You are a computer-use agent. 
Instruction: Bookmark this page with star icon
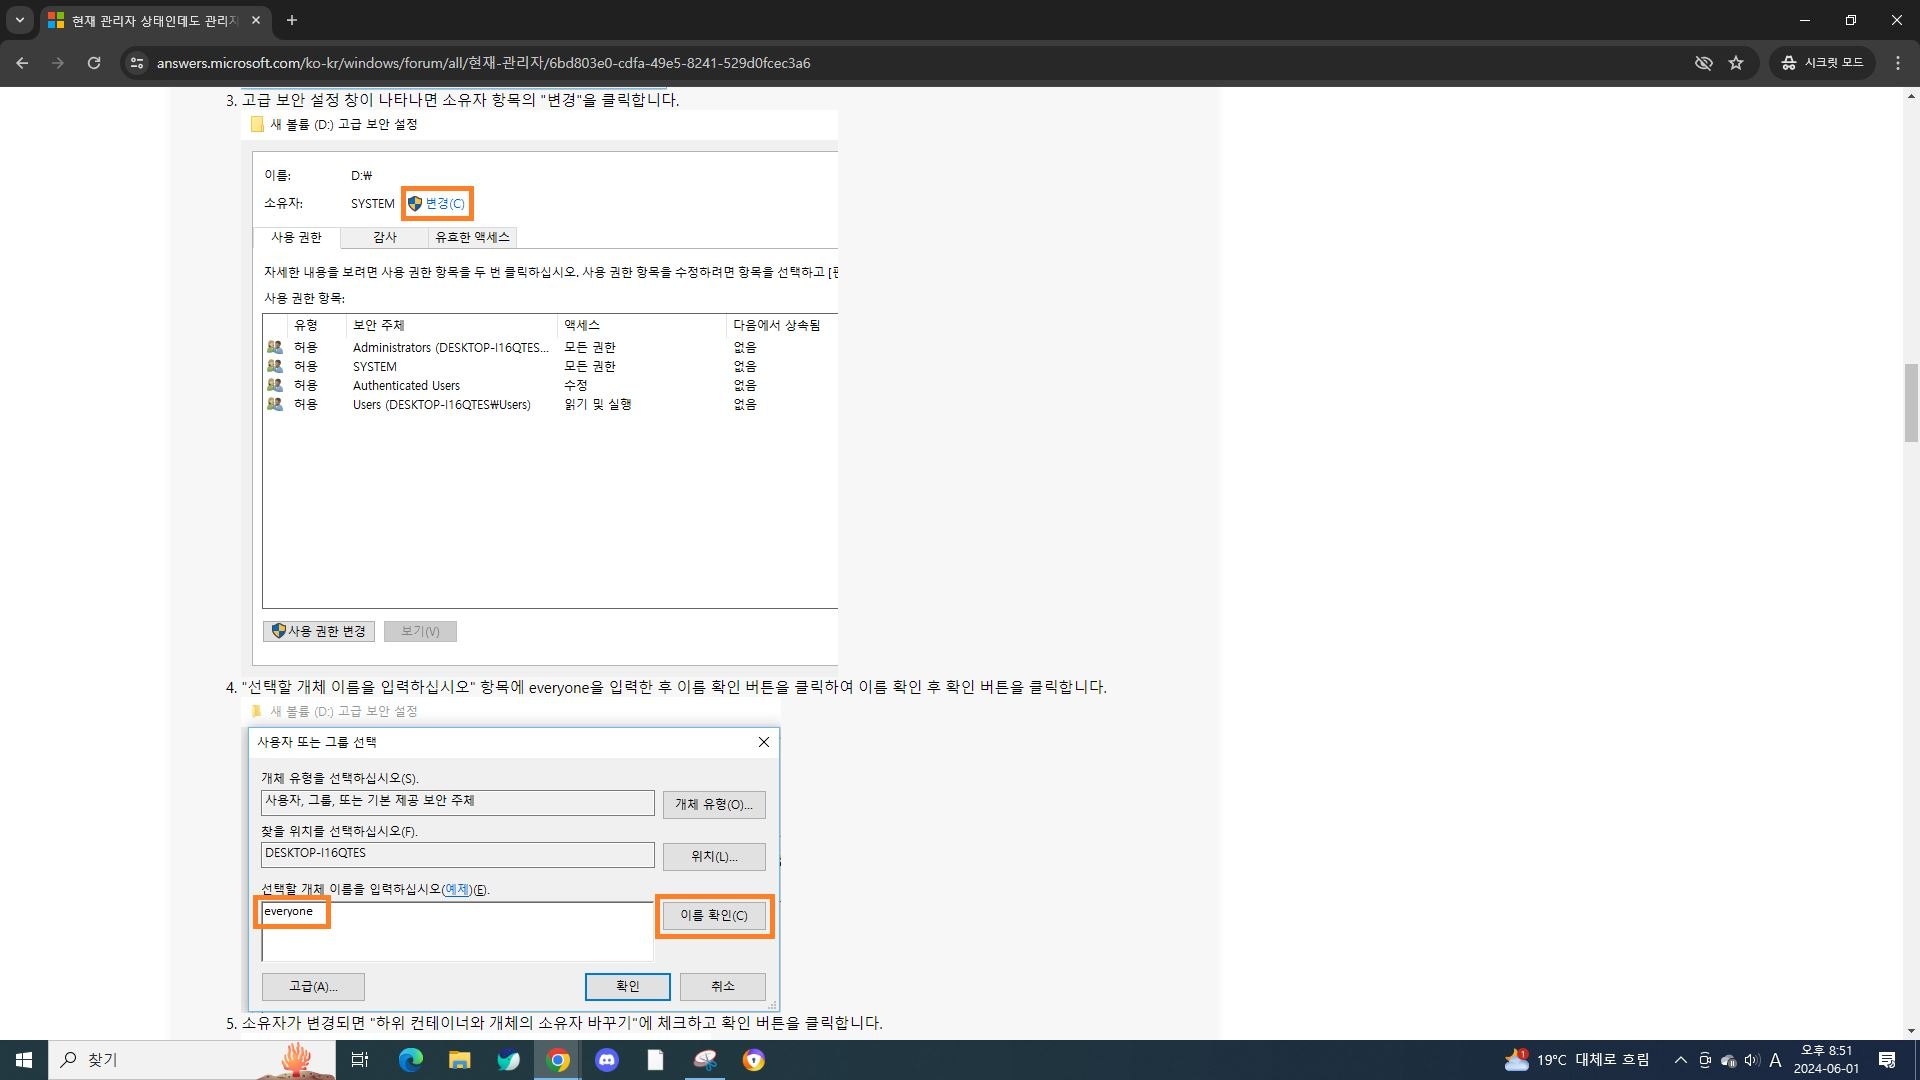pos(1736,63)
